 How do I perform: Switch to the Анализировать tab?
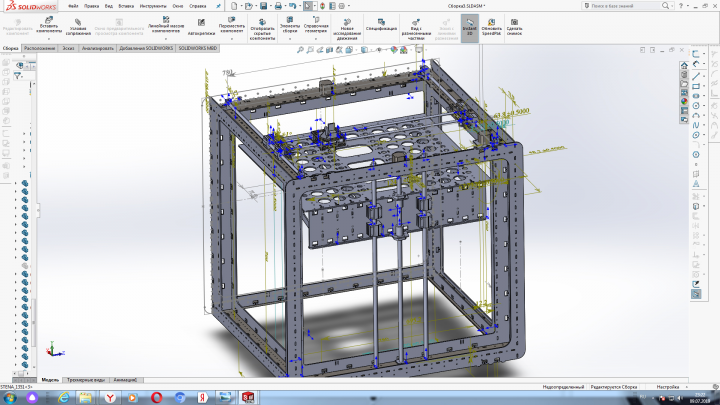point(97,48)
